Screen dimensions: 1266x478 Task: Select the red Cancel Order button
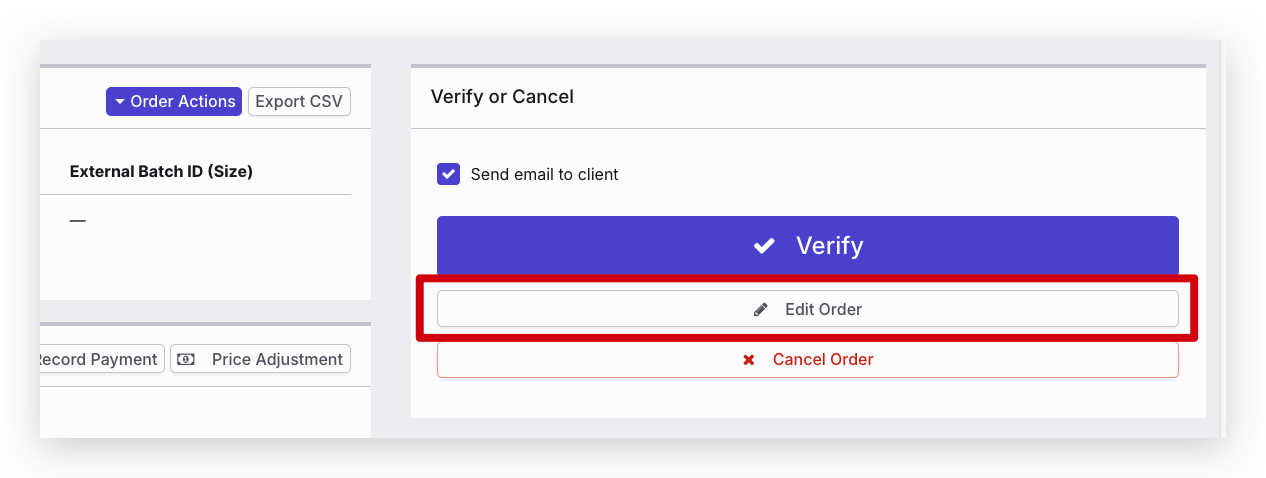[807, 360]
